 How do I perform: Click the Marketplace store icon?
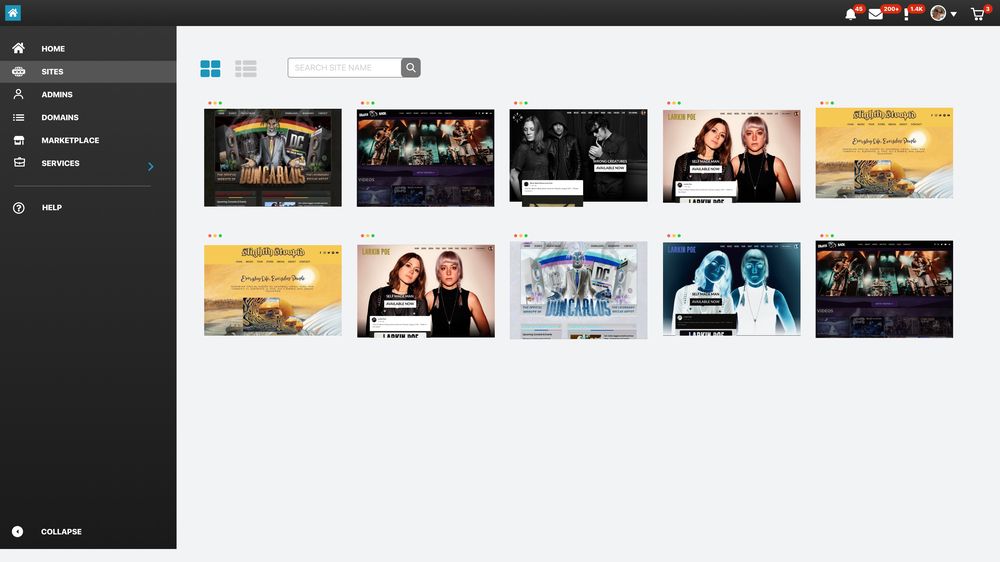[18, 140]
